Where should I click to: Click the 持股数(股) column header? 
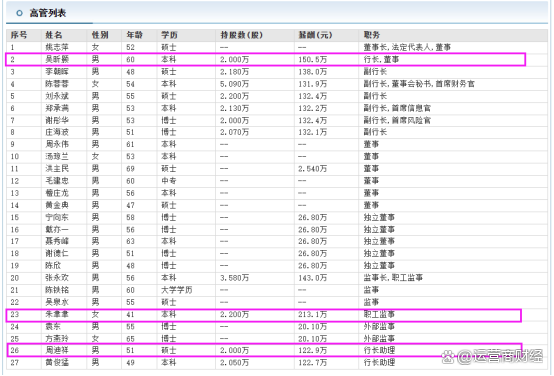point(242,35)
